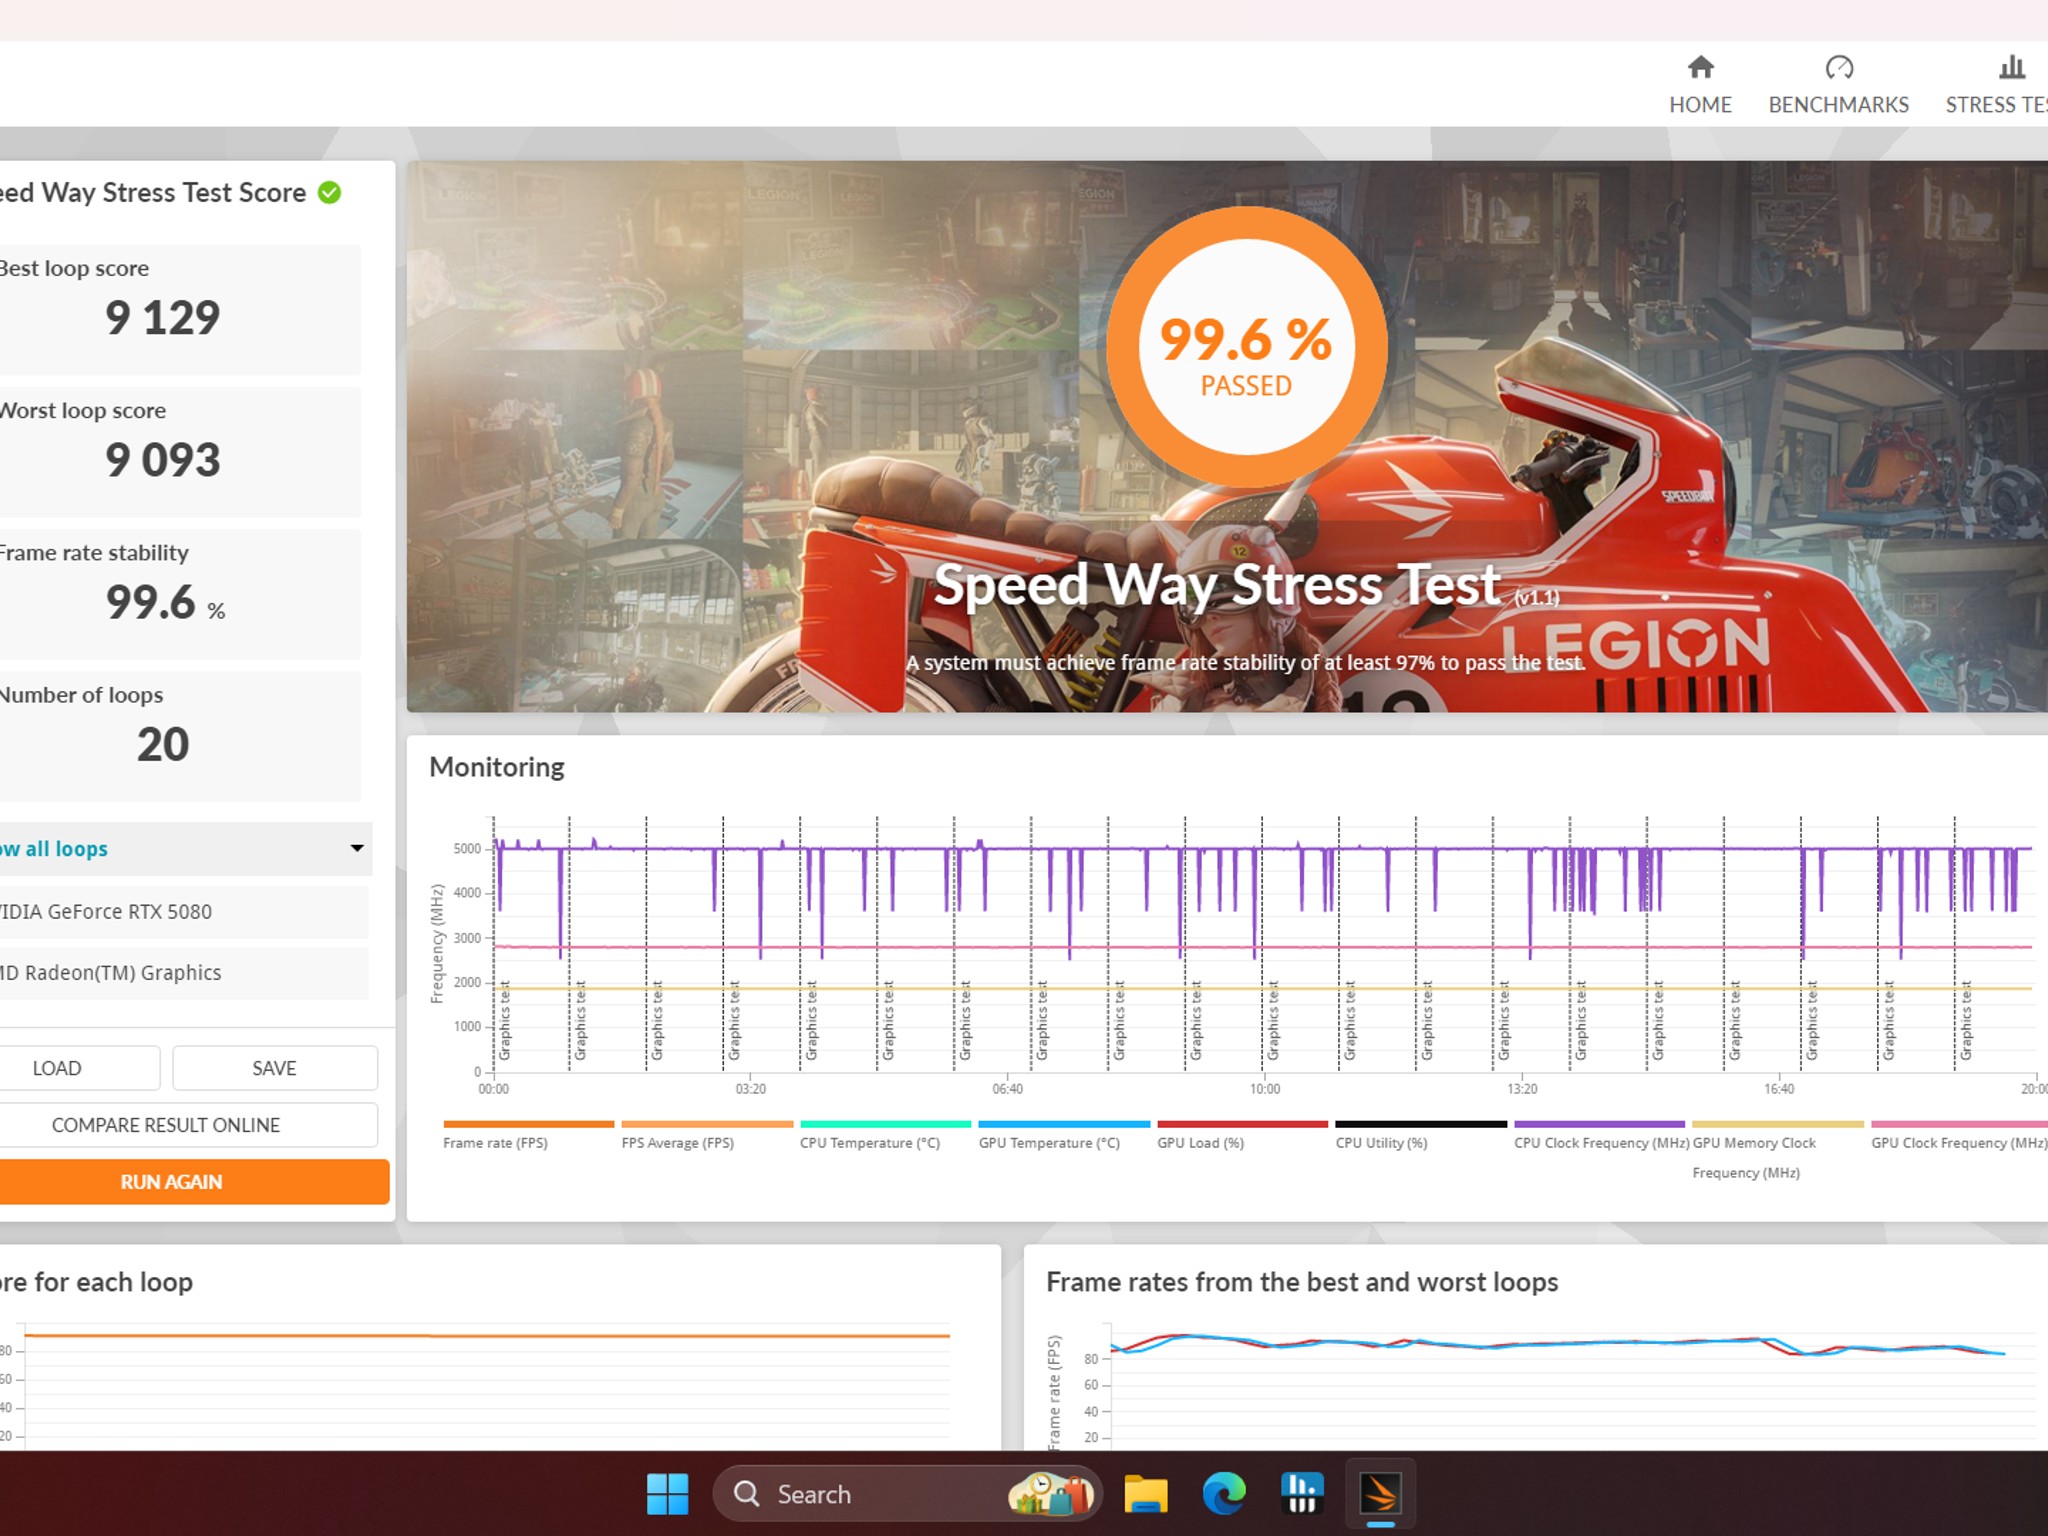This screenshot has width=2048, height=1536.
Task: Click the 10:00 time axis label
Action: pos(1264,1089)
